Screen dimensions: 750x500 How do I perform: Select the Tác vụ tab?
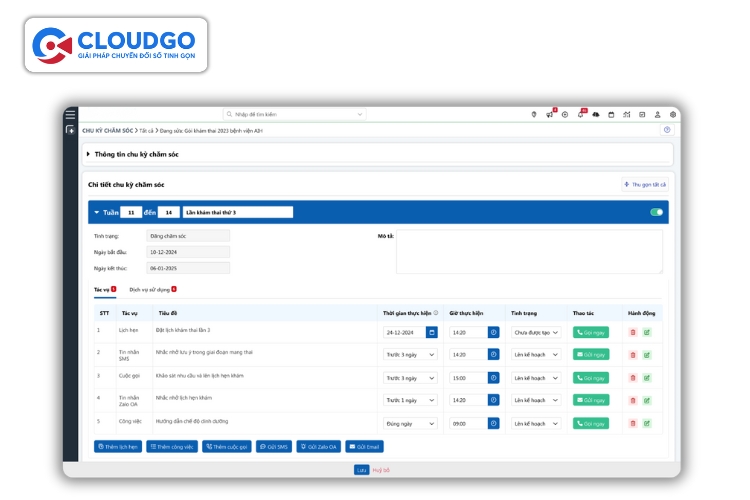click(102, 289)
